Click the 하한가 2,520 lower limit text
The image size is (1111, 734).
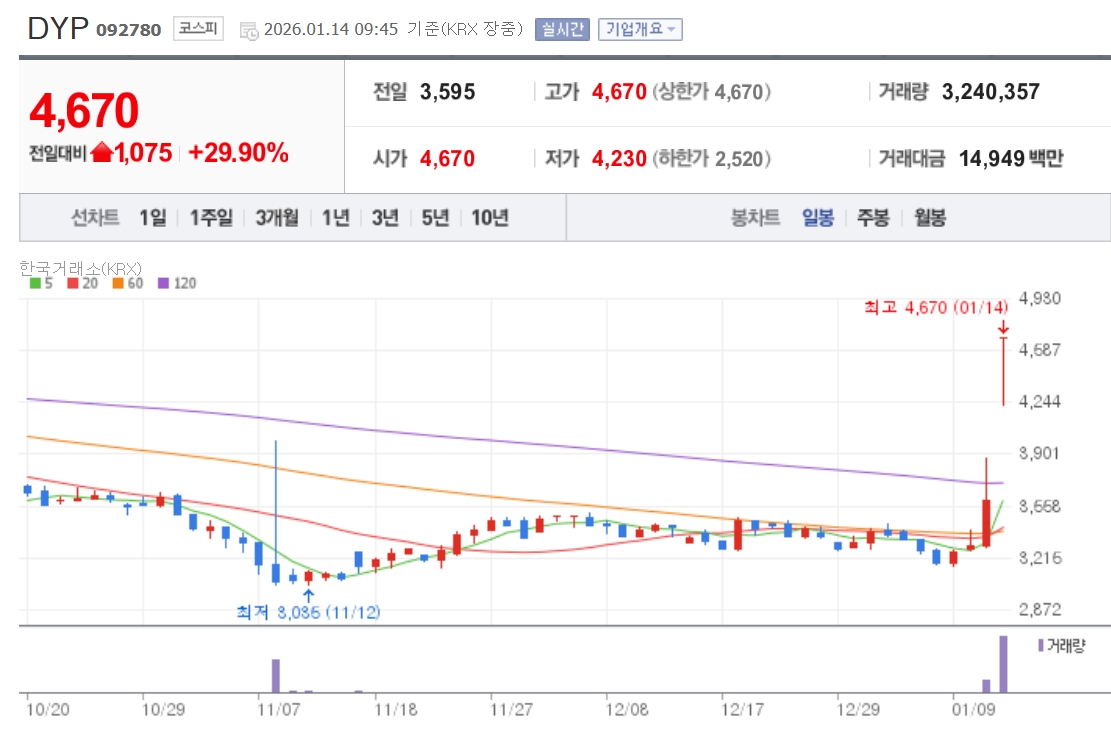click(711, 158)
